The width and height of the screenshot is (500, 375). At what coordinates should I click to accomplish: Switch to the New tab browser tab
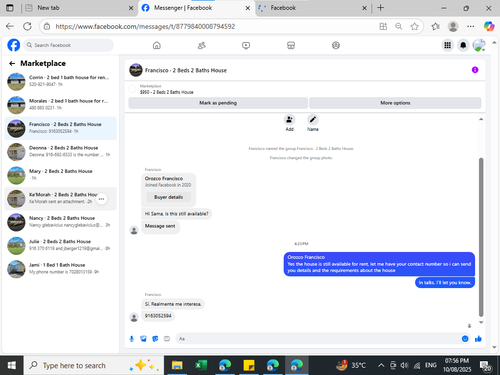(x=78, y=8)
